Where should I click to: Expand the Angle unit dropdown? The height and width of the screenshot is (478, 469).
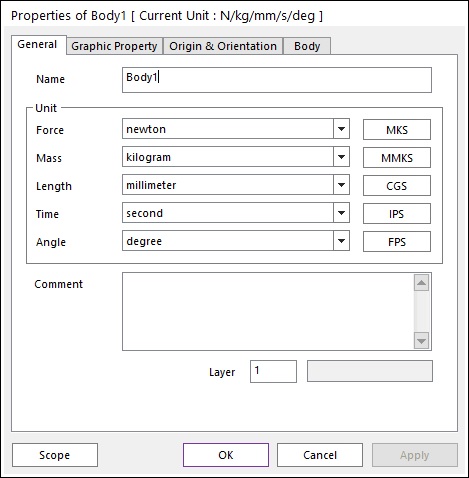pos(341,241)
